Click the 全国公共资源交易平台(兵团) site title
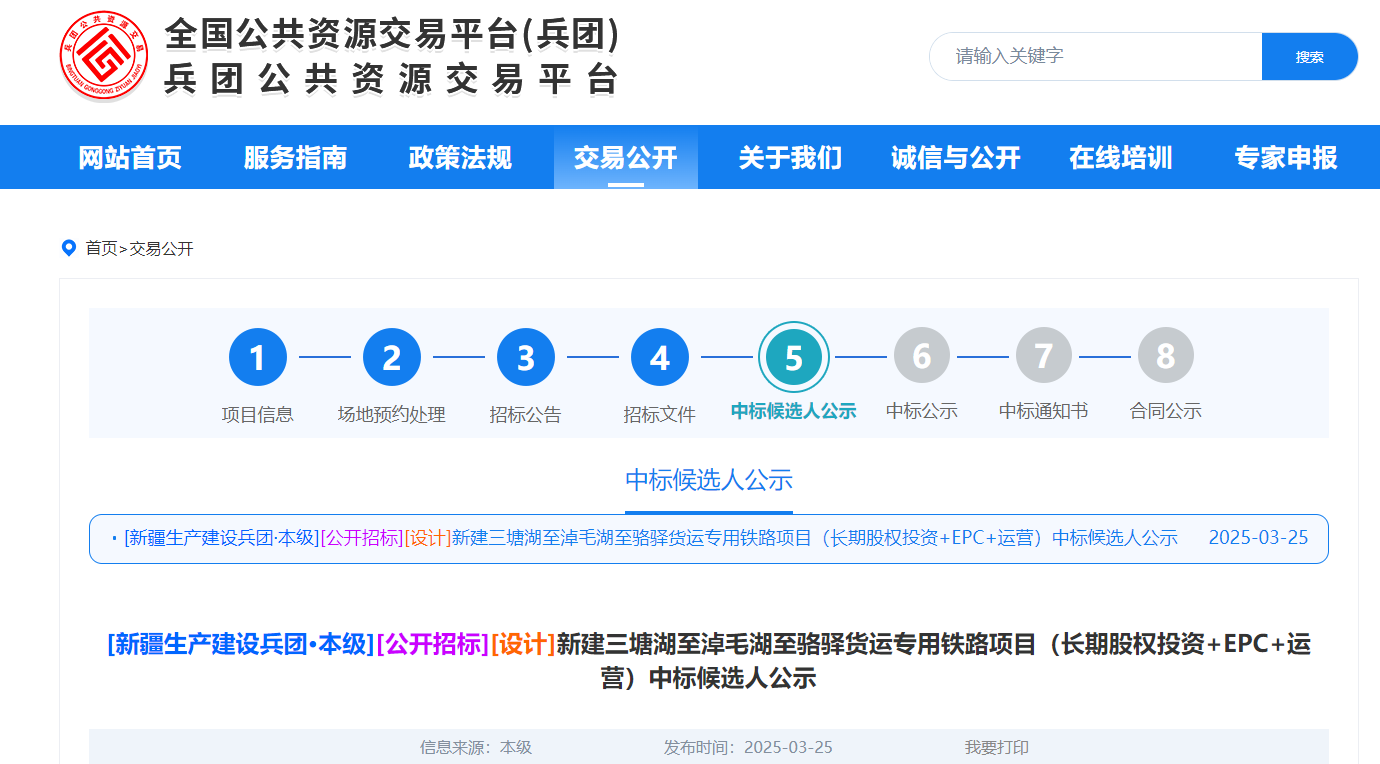The image size is (1380, 764). coord(393,35)
